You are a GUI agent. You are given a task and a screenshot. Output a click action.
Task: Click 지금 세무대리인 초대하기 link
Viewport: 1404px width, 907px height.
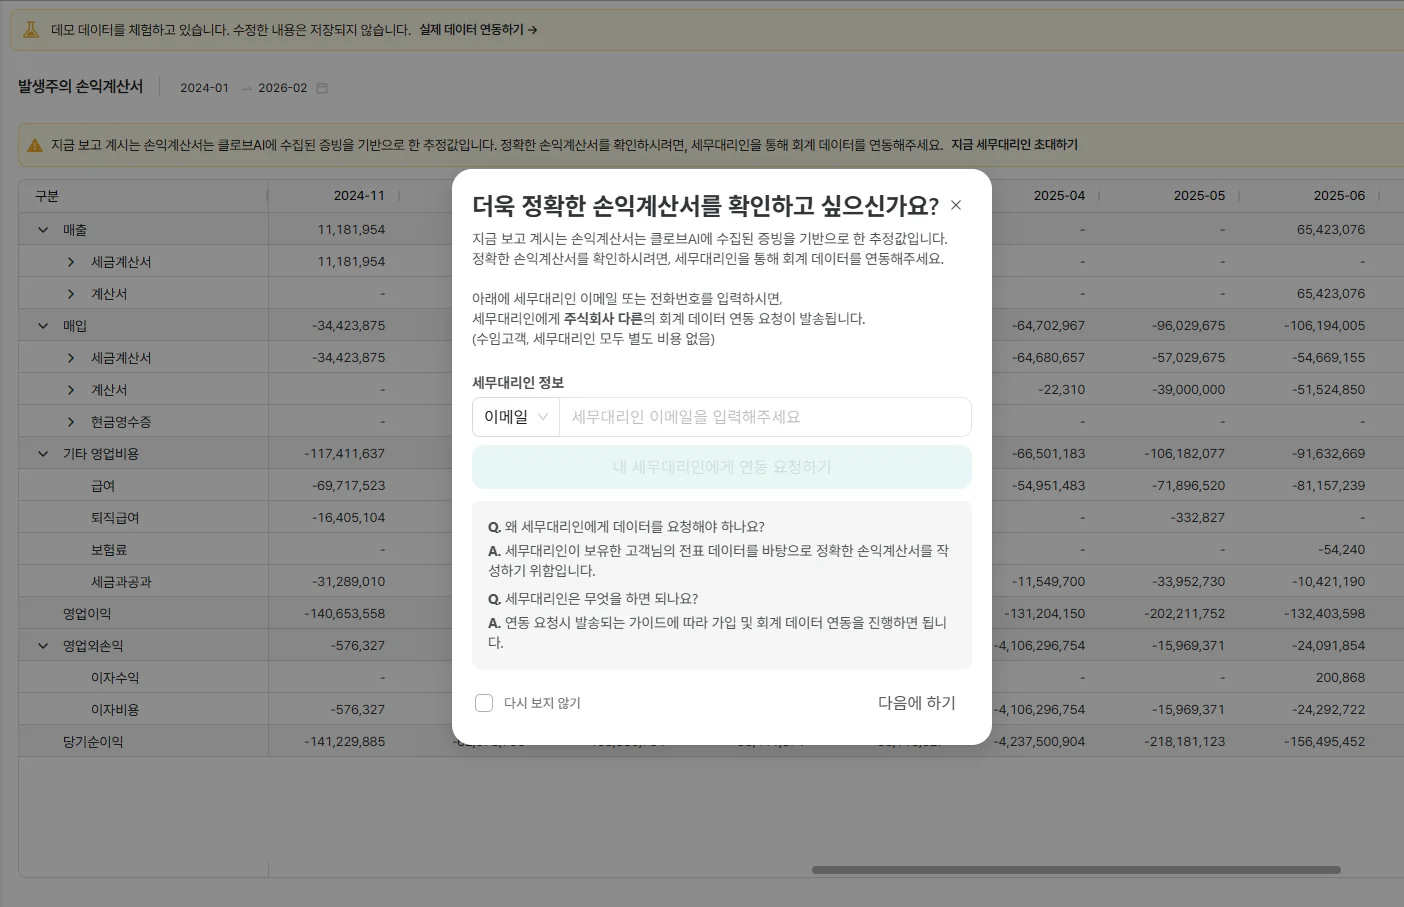tap(1014, 145)
